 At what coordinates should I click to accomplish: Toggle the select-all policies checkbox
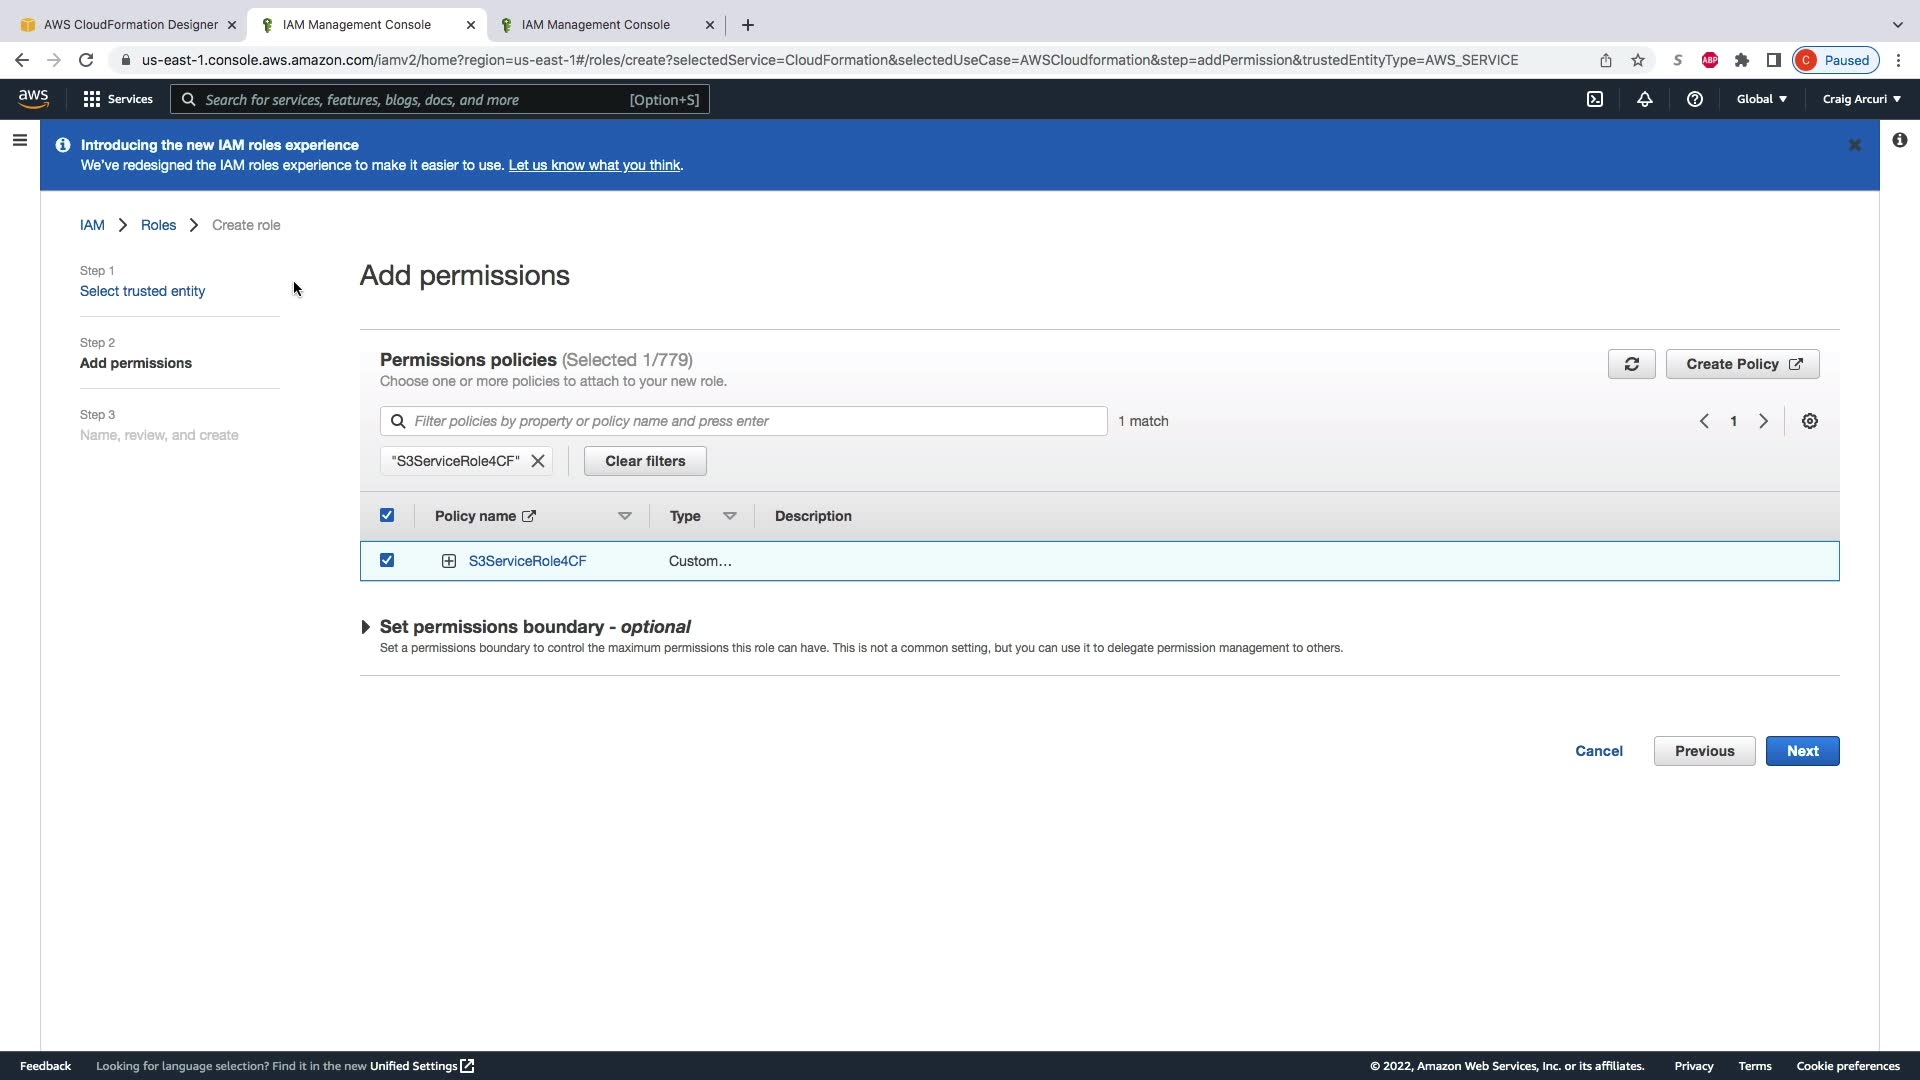tap(387, 516)
